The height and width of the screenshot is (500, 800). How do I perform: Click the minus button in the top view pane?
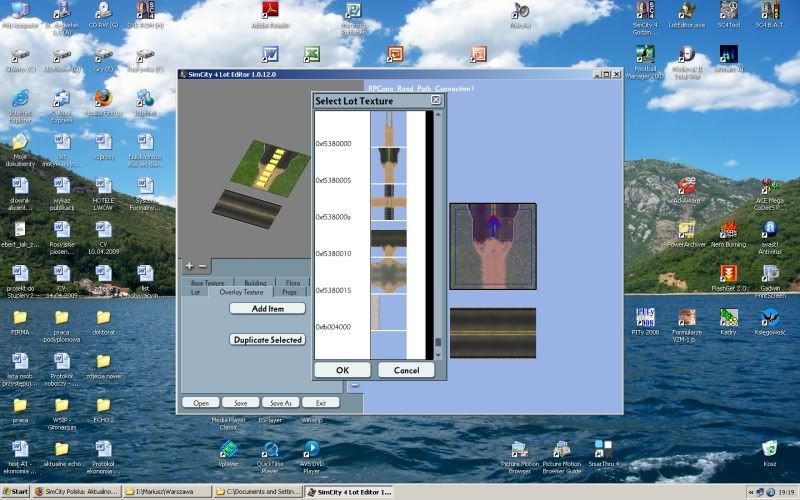point(355,385)
